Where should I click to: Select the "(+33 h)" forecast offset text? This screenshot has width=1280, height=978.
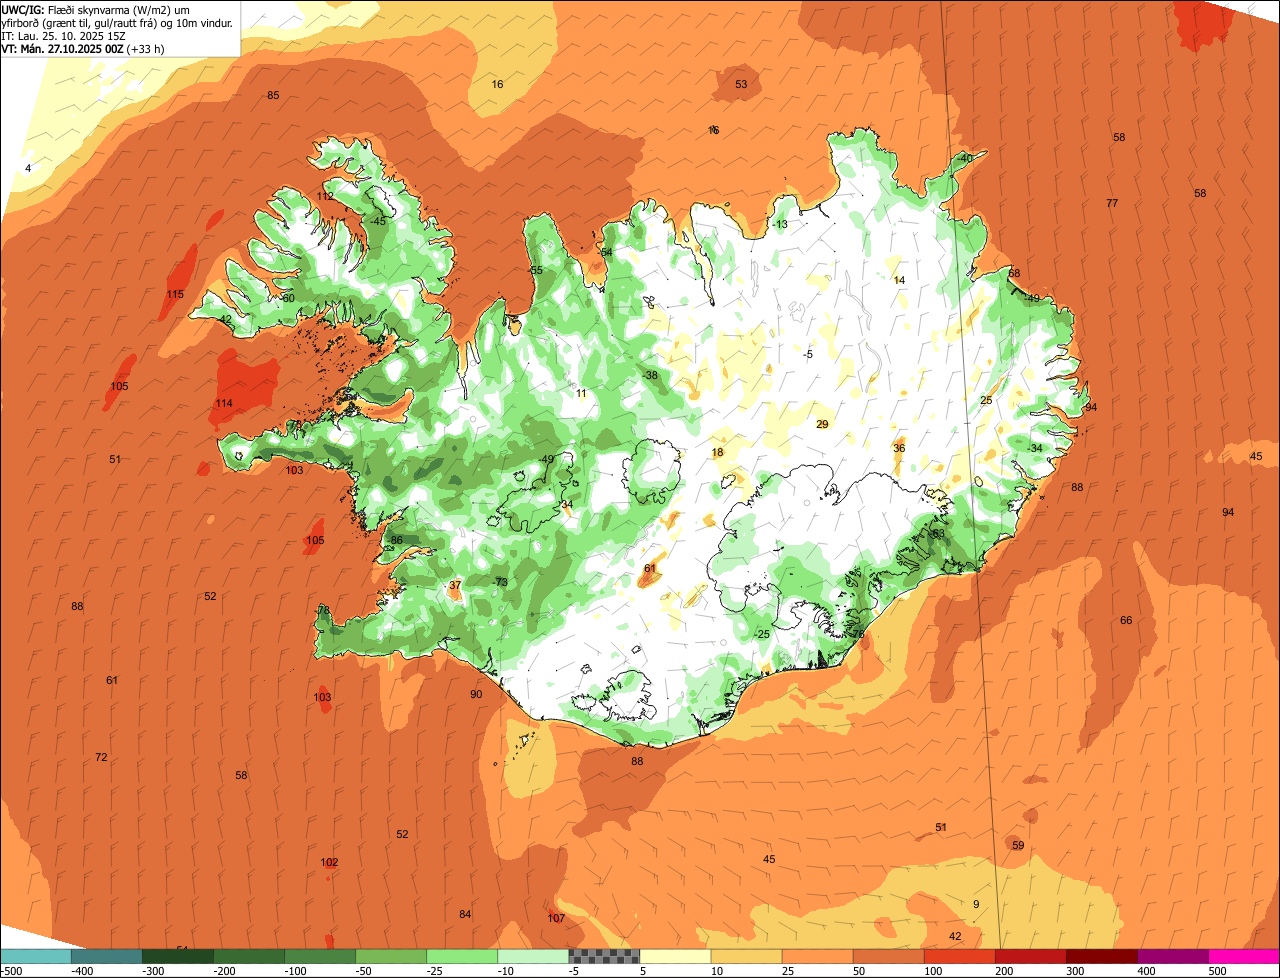pos(146,48)
